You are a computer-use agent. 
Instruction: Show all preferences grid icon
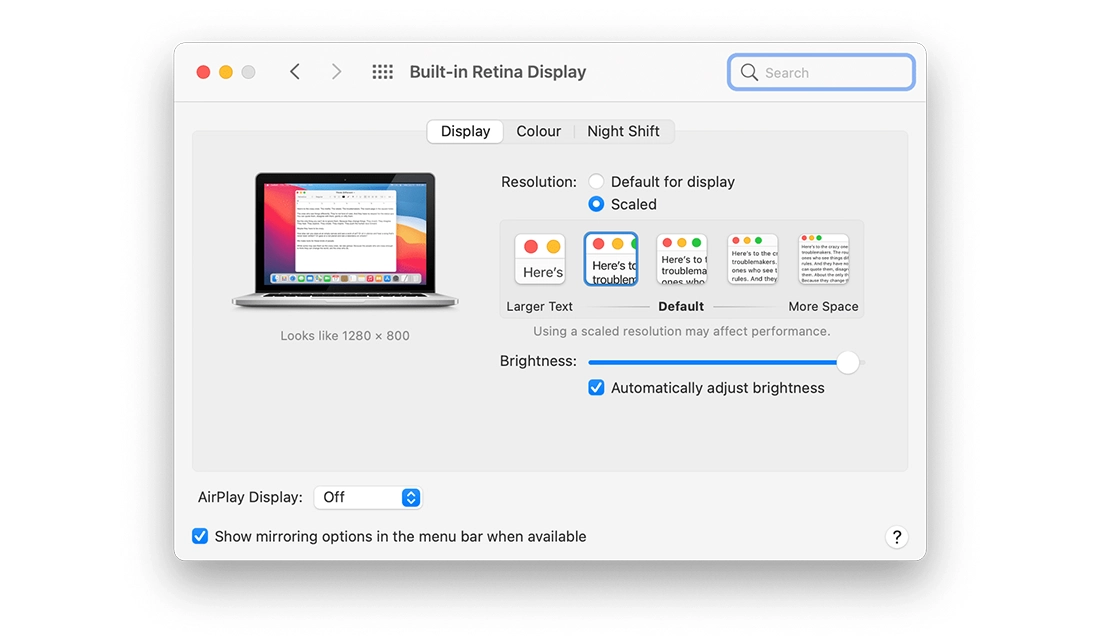coord(382,72)
